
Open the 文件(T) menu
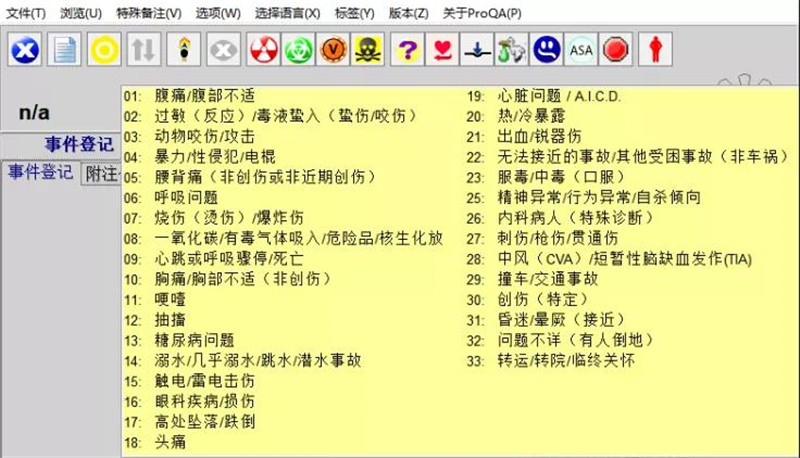[26, 13]
